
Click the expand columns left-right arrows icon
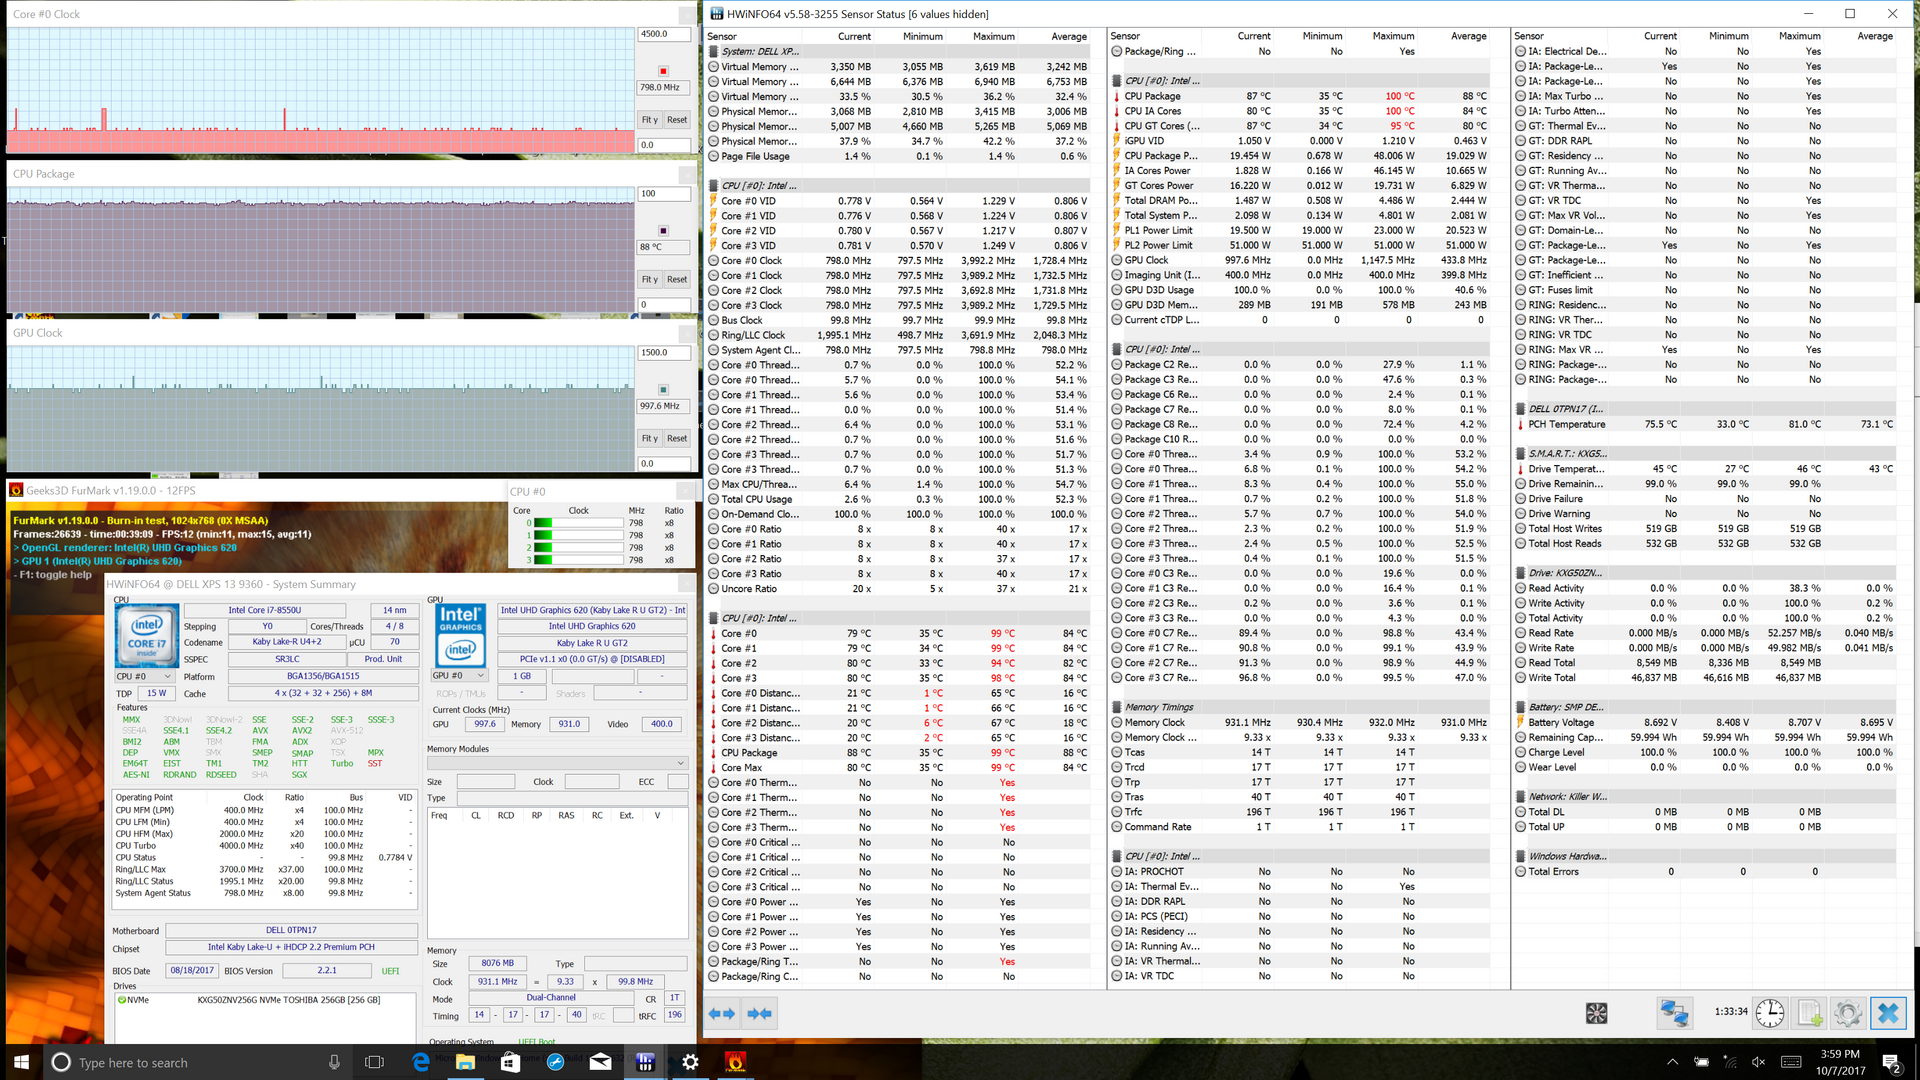click(722, 1013)
